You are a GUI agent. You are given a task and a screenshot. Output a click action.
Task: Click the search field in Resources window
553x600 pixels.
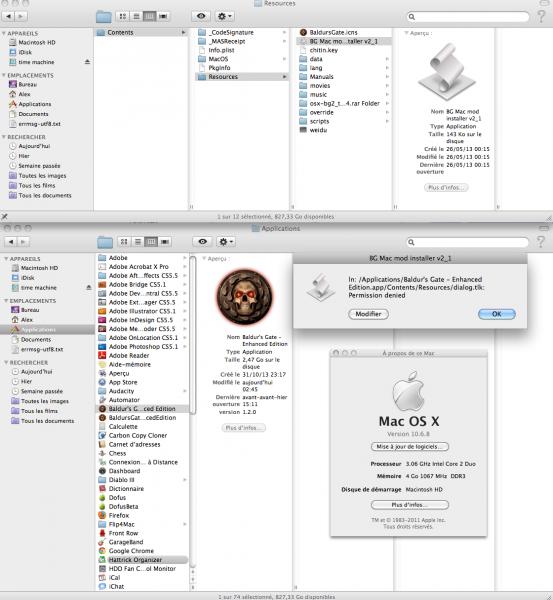click(468, 16)
